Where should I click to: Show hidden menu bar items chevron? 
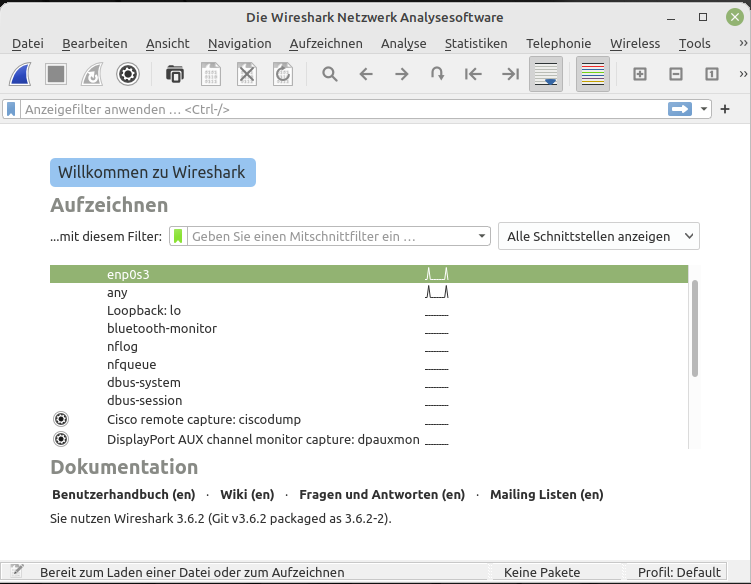[x=743, y=43]
